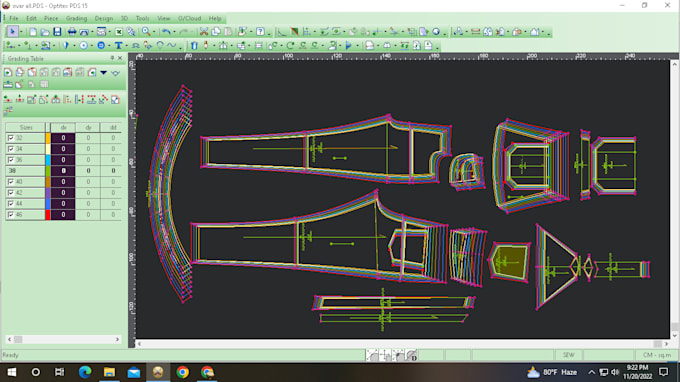Click the blue button/buttonhole icon
Viewport: 680px width, 382px height.
101,46
